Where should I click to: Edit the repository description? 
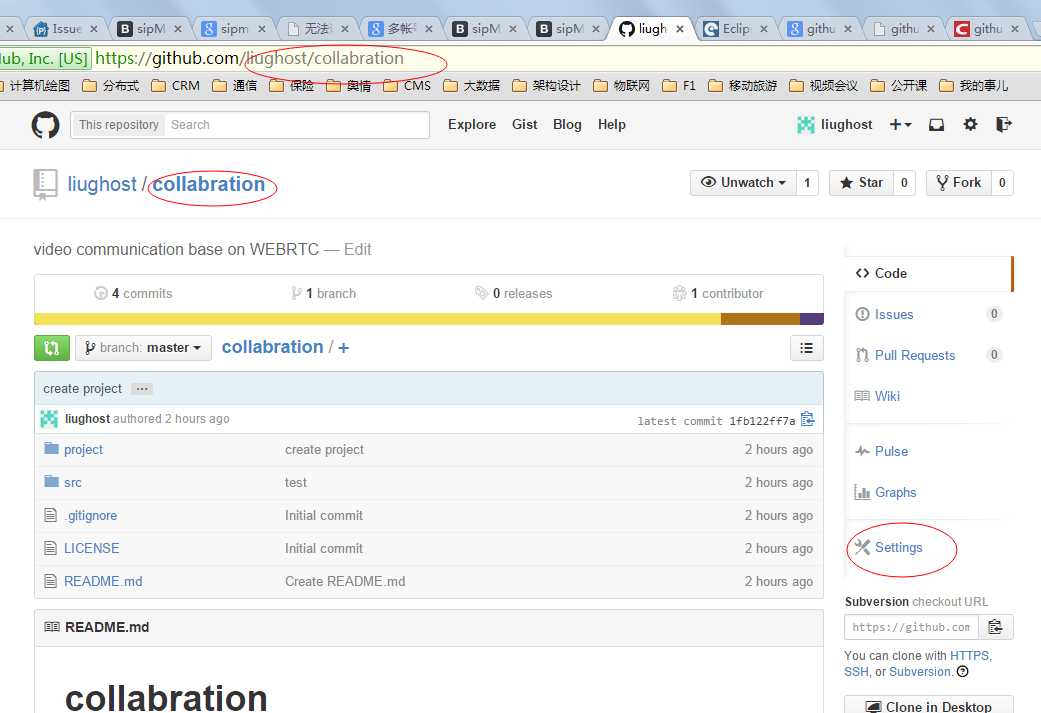(358, 250)
